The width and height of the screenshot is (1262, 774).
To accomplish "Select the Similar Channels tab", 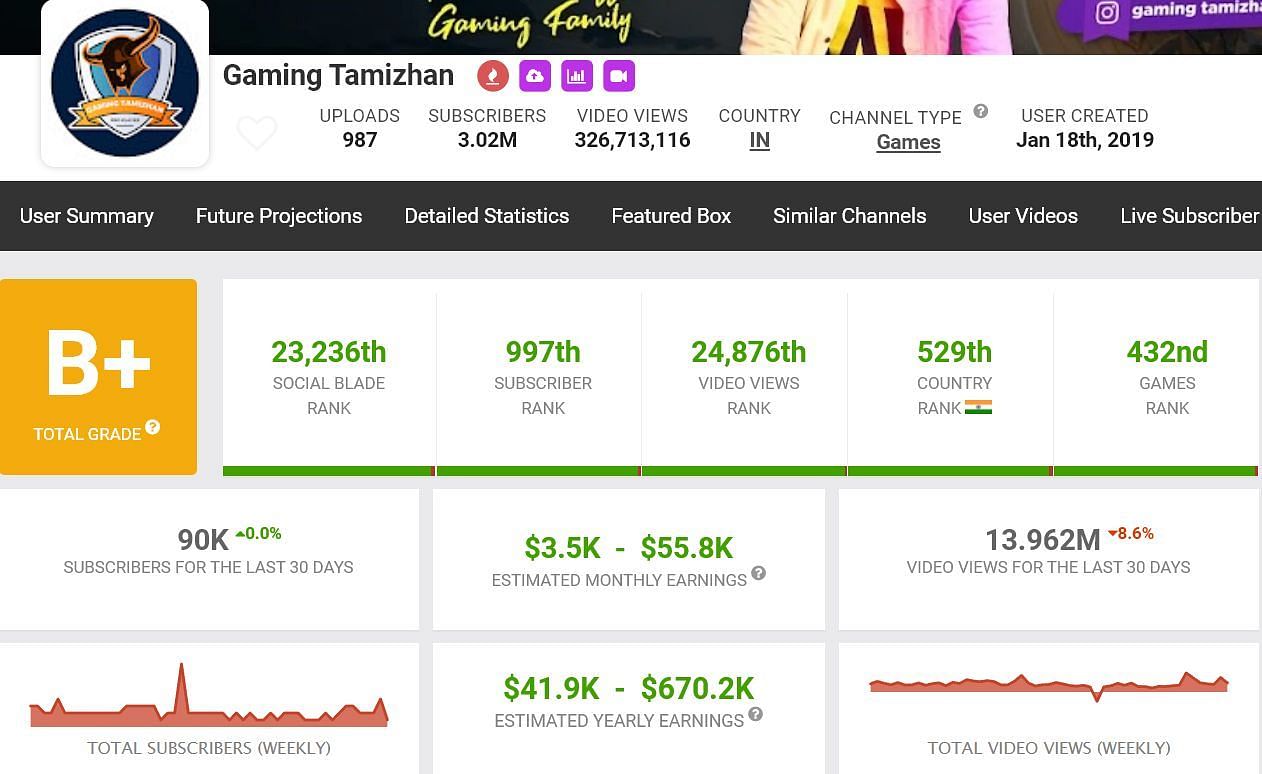I will coord(850,216).
